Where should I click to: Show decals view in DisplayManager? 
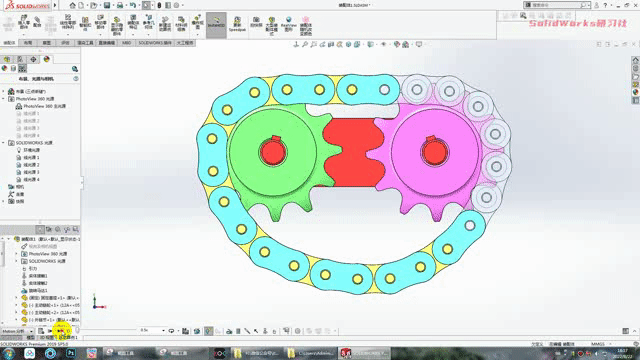tap(13, 69)
